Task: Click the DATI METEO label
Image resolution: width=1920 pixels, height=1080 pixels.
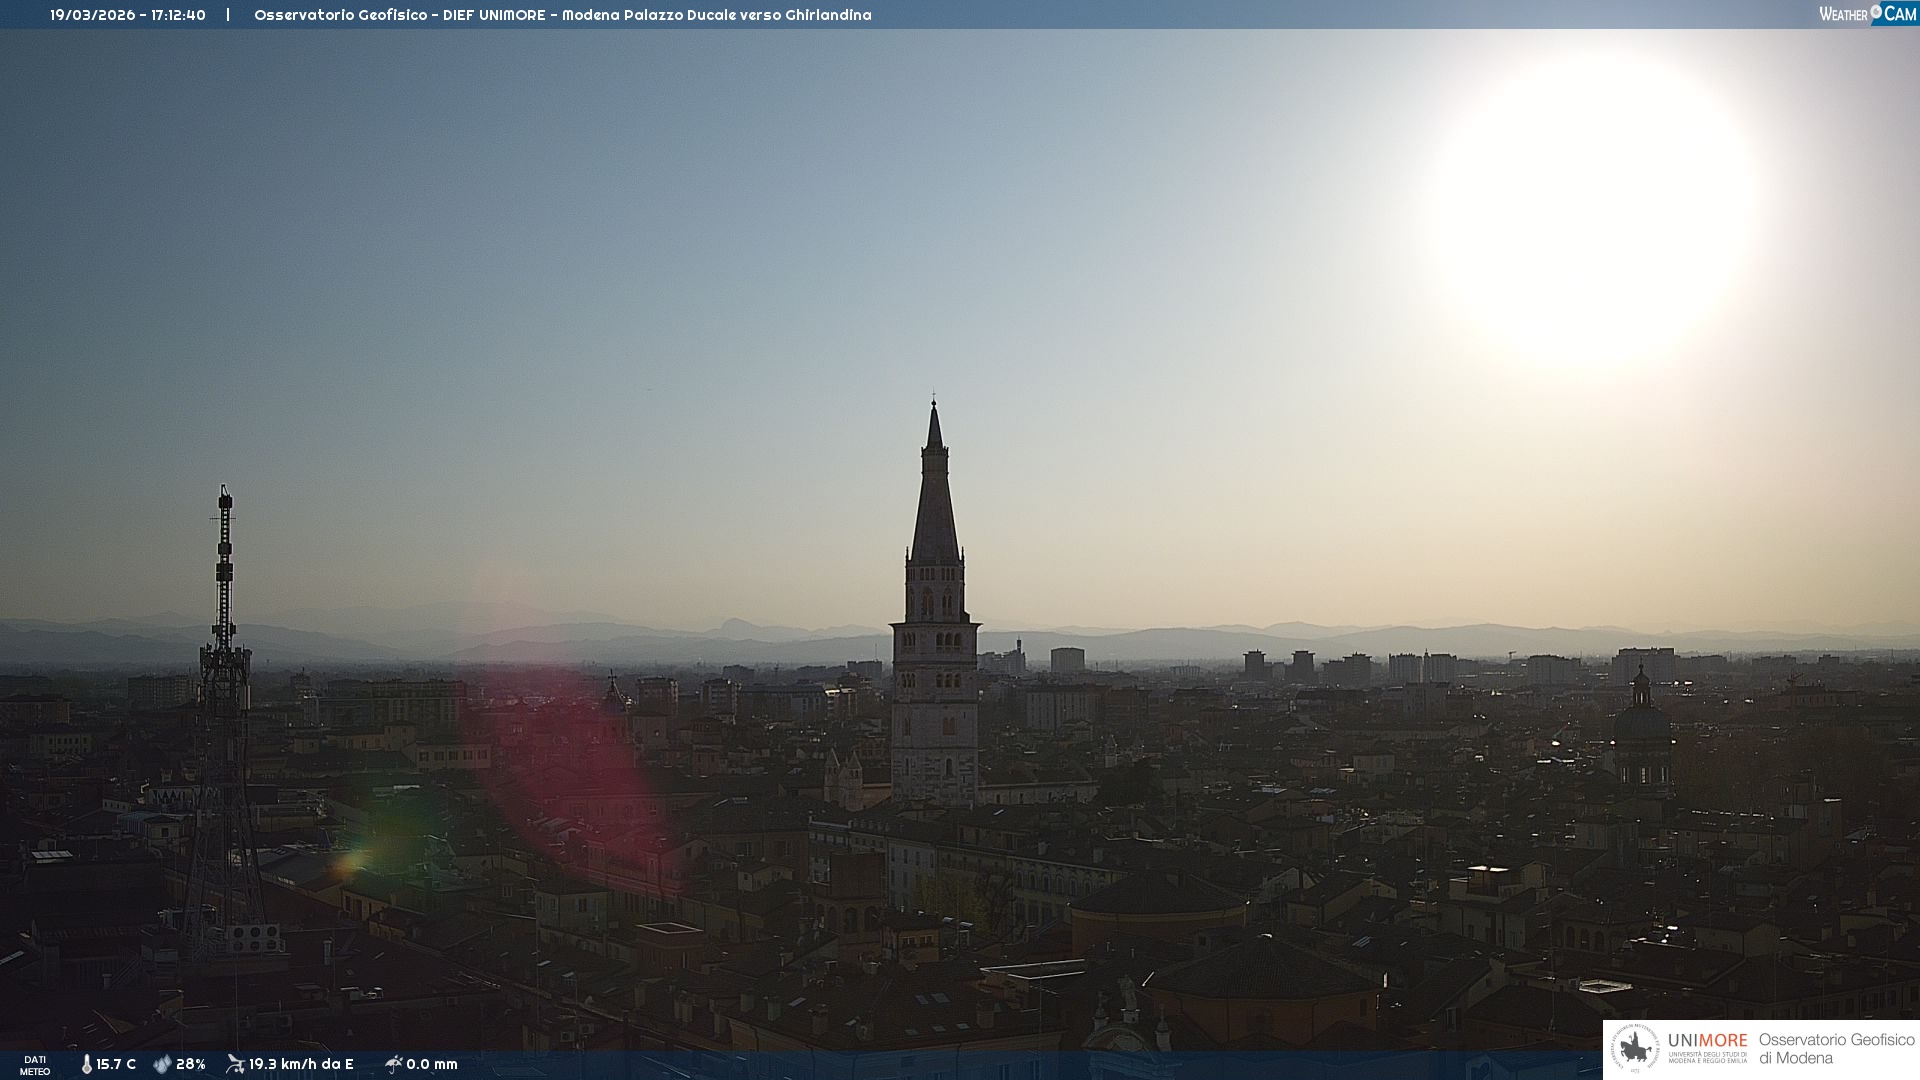Action: (x=35, y=1065)
